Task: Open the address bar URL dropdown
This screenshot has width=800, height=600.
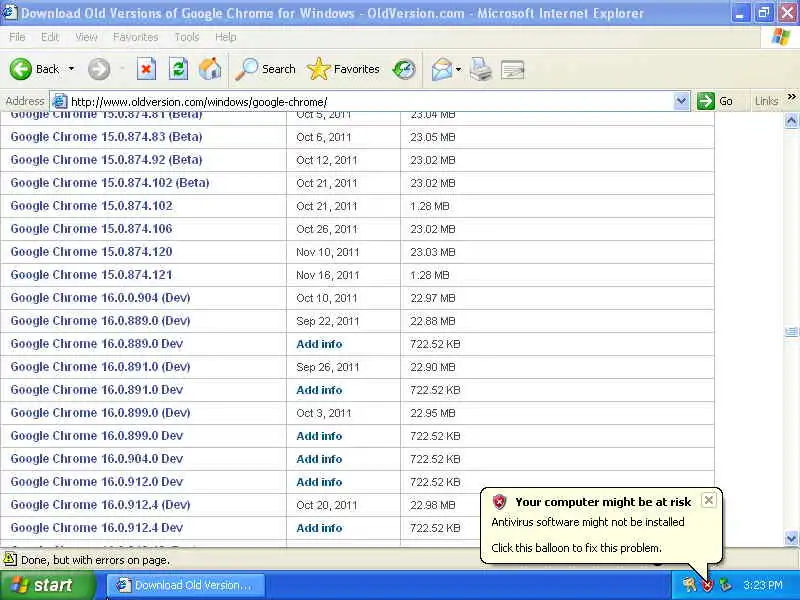Action: (x=681, y=101)
